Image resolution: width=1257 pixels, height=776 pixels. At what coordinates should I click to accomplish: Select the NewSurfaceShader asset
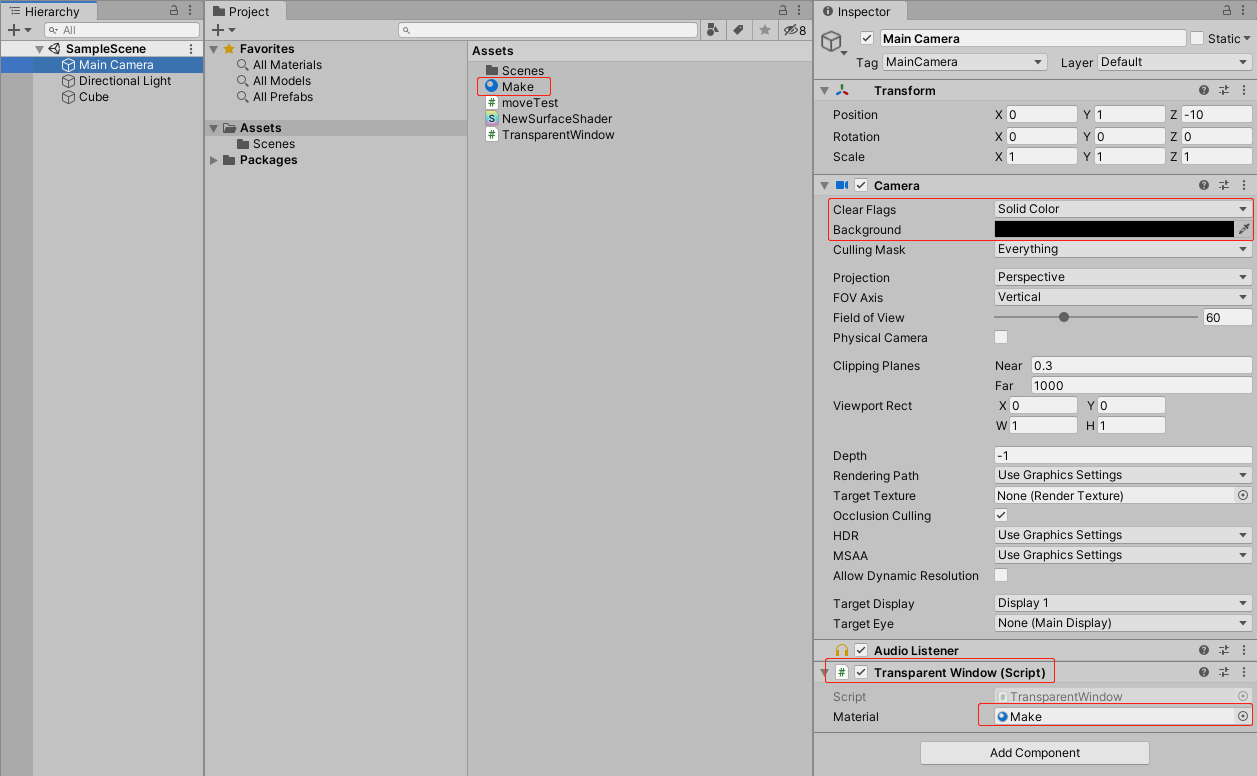click(x=556, y=119)
